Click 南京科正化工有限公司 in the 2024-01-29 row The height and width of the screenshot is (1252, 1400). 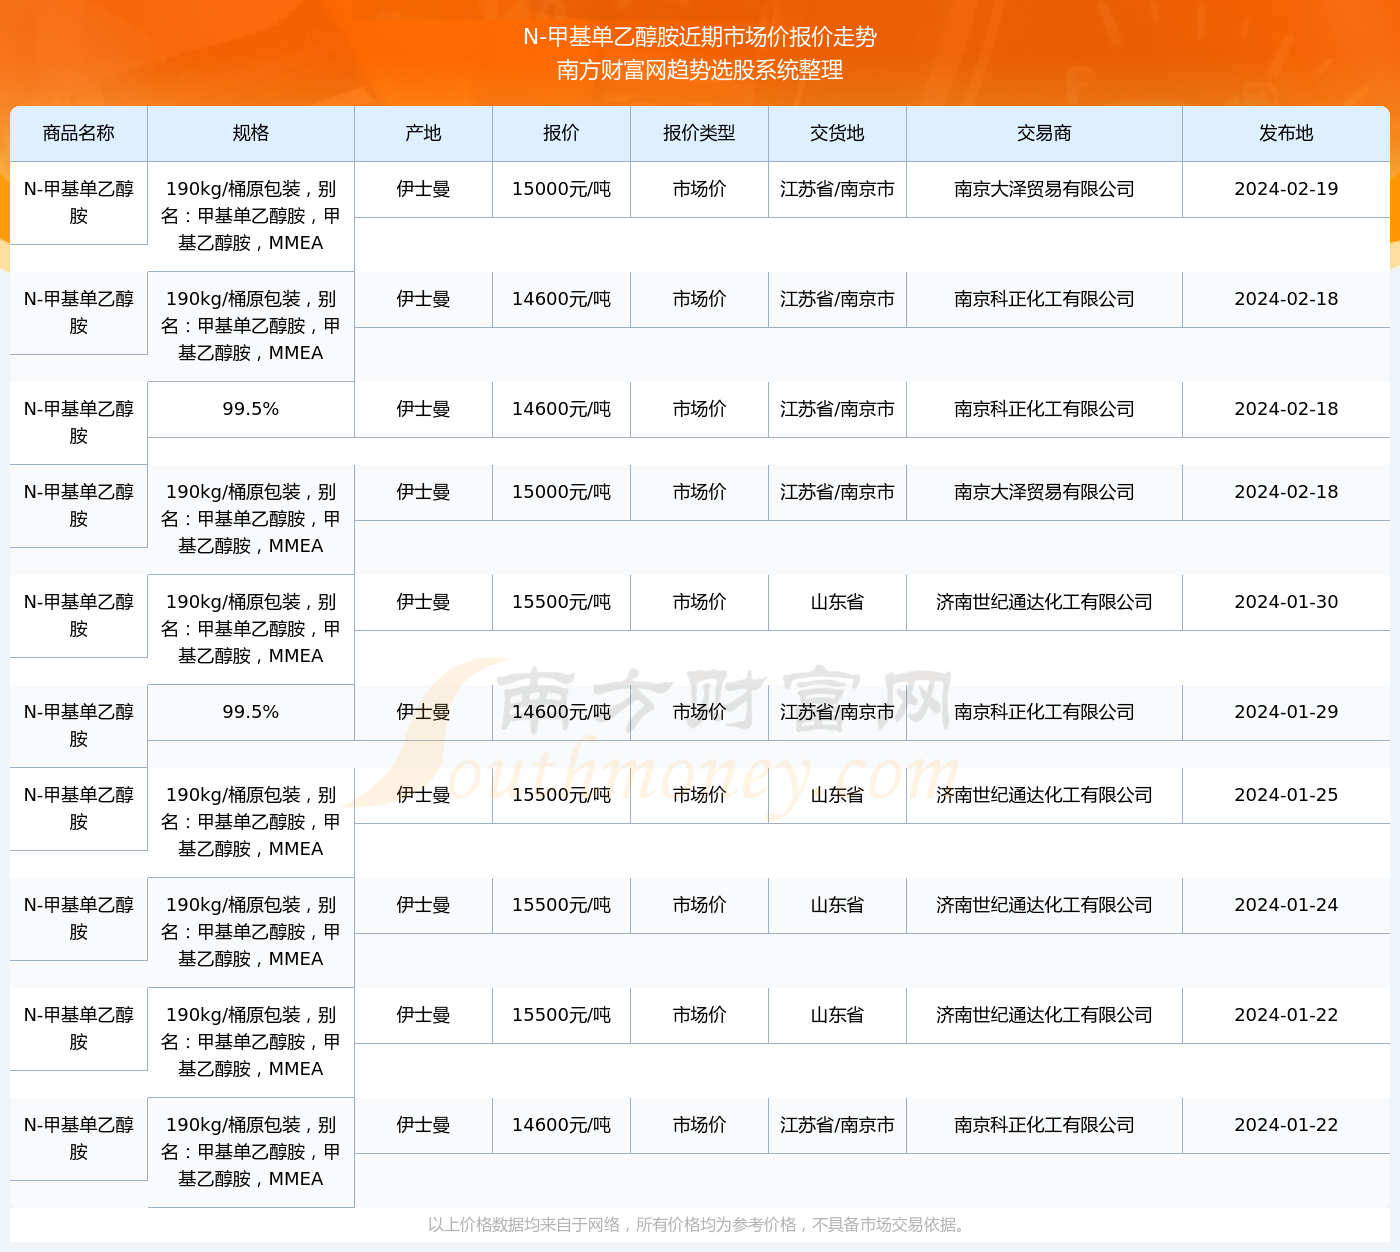pyautogui.click(x=1044, y=712)
